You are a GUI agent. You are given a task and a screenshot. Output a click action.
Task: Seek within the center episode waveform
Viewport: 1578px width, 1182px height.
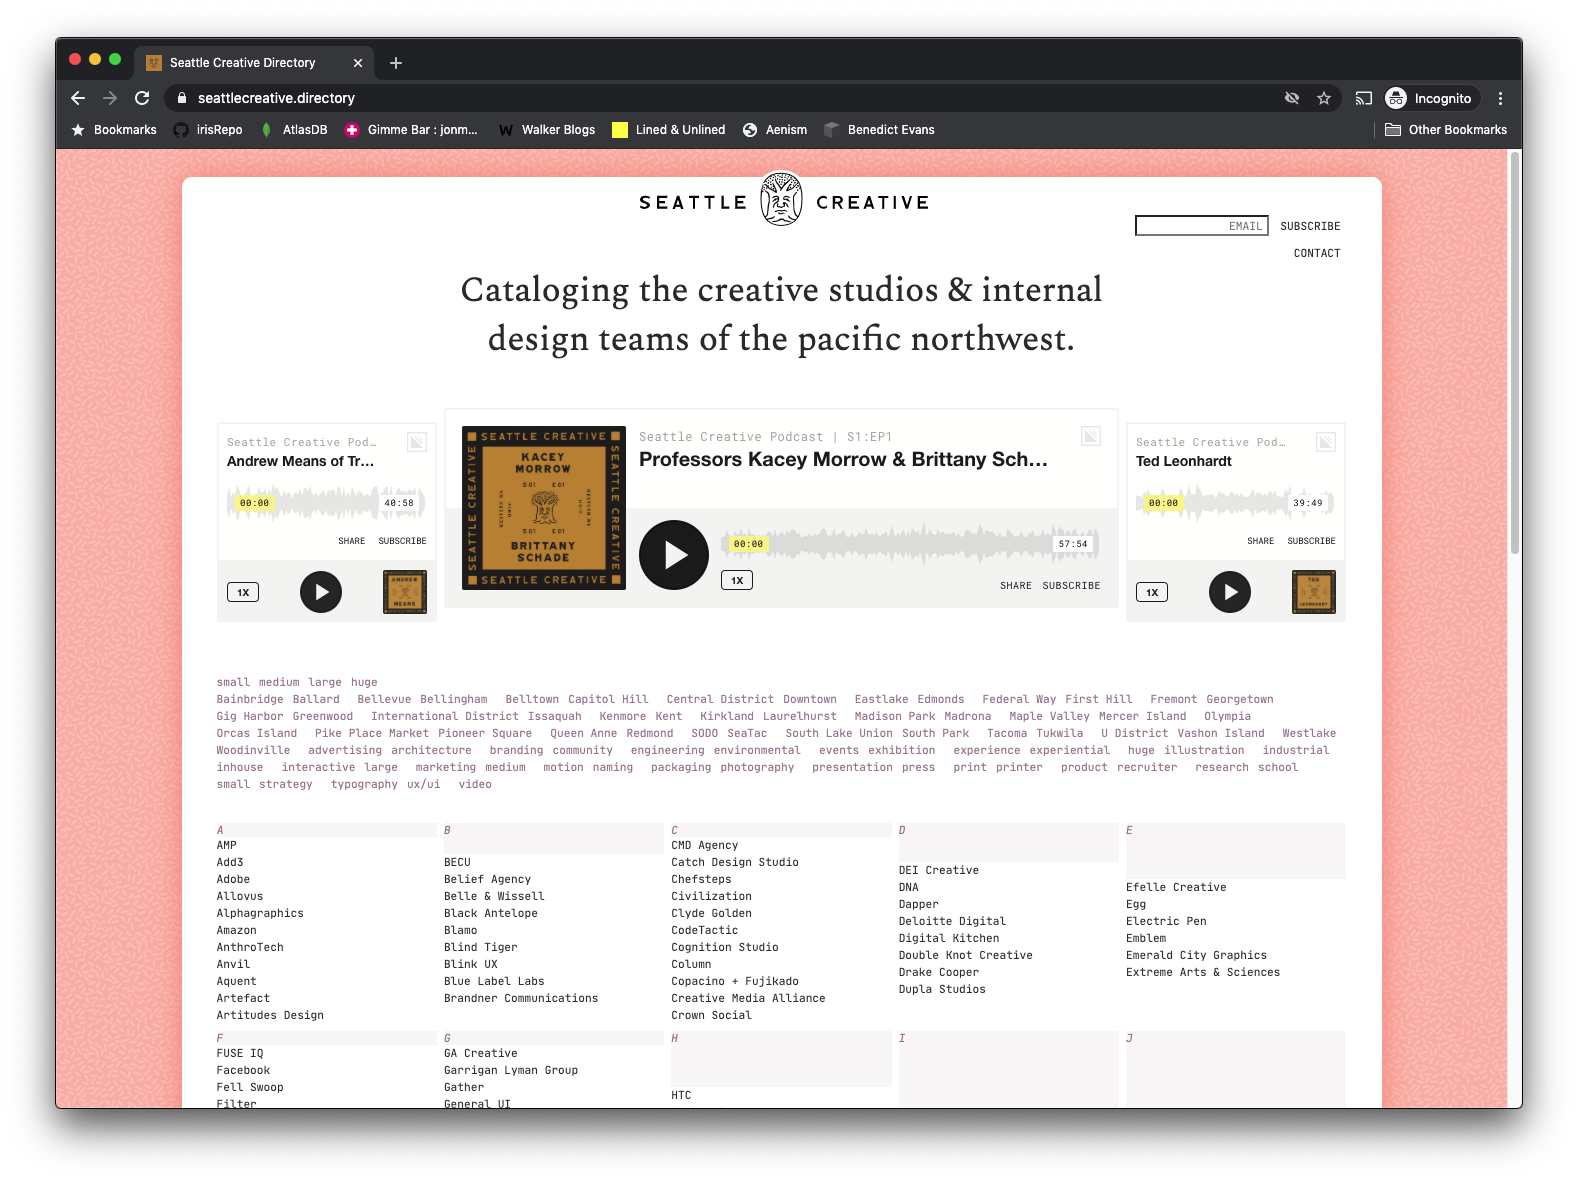click(x=910, y=544)
